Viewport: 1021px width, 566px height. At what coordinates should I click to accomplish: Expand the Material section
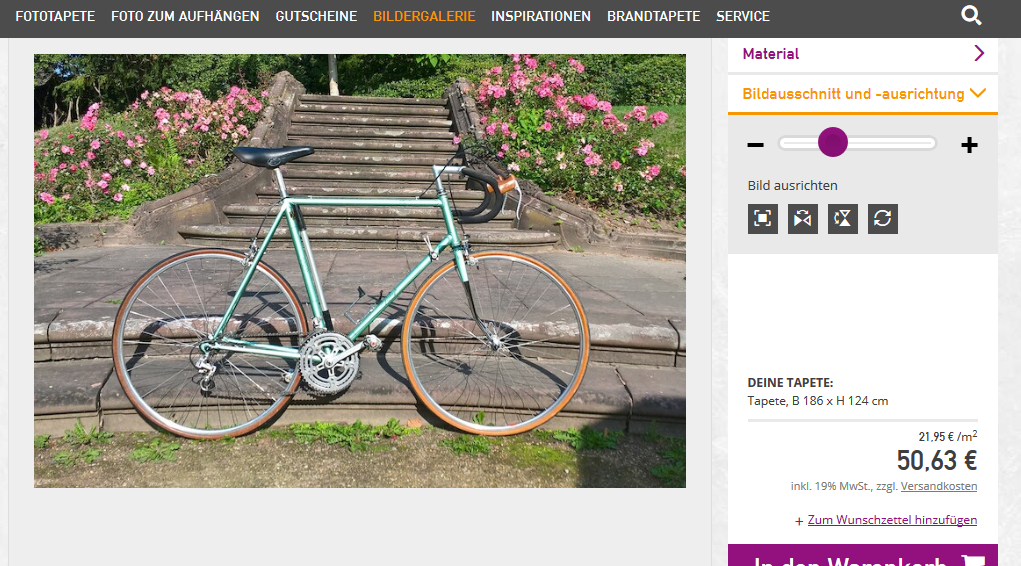(x=863, y=54)
